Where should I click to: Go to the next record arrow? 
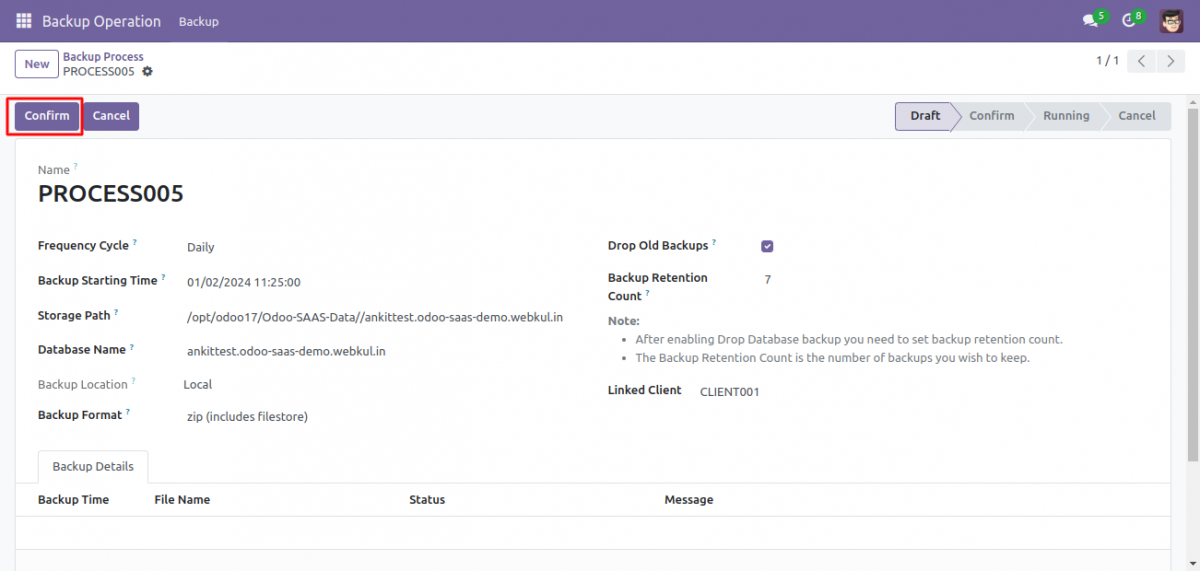(1170, 62)
